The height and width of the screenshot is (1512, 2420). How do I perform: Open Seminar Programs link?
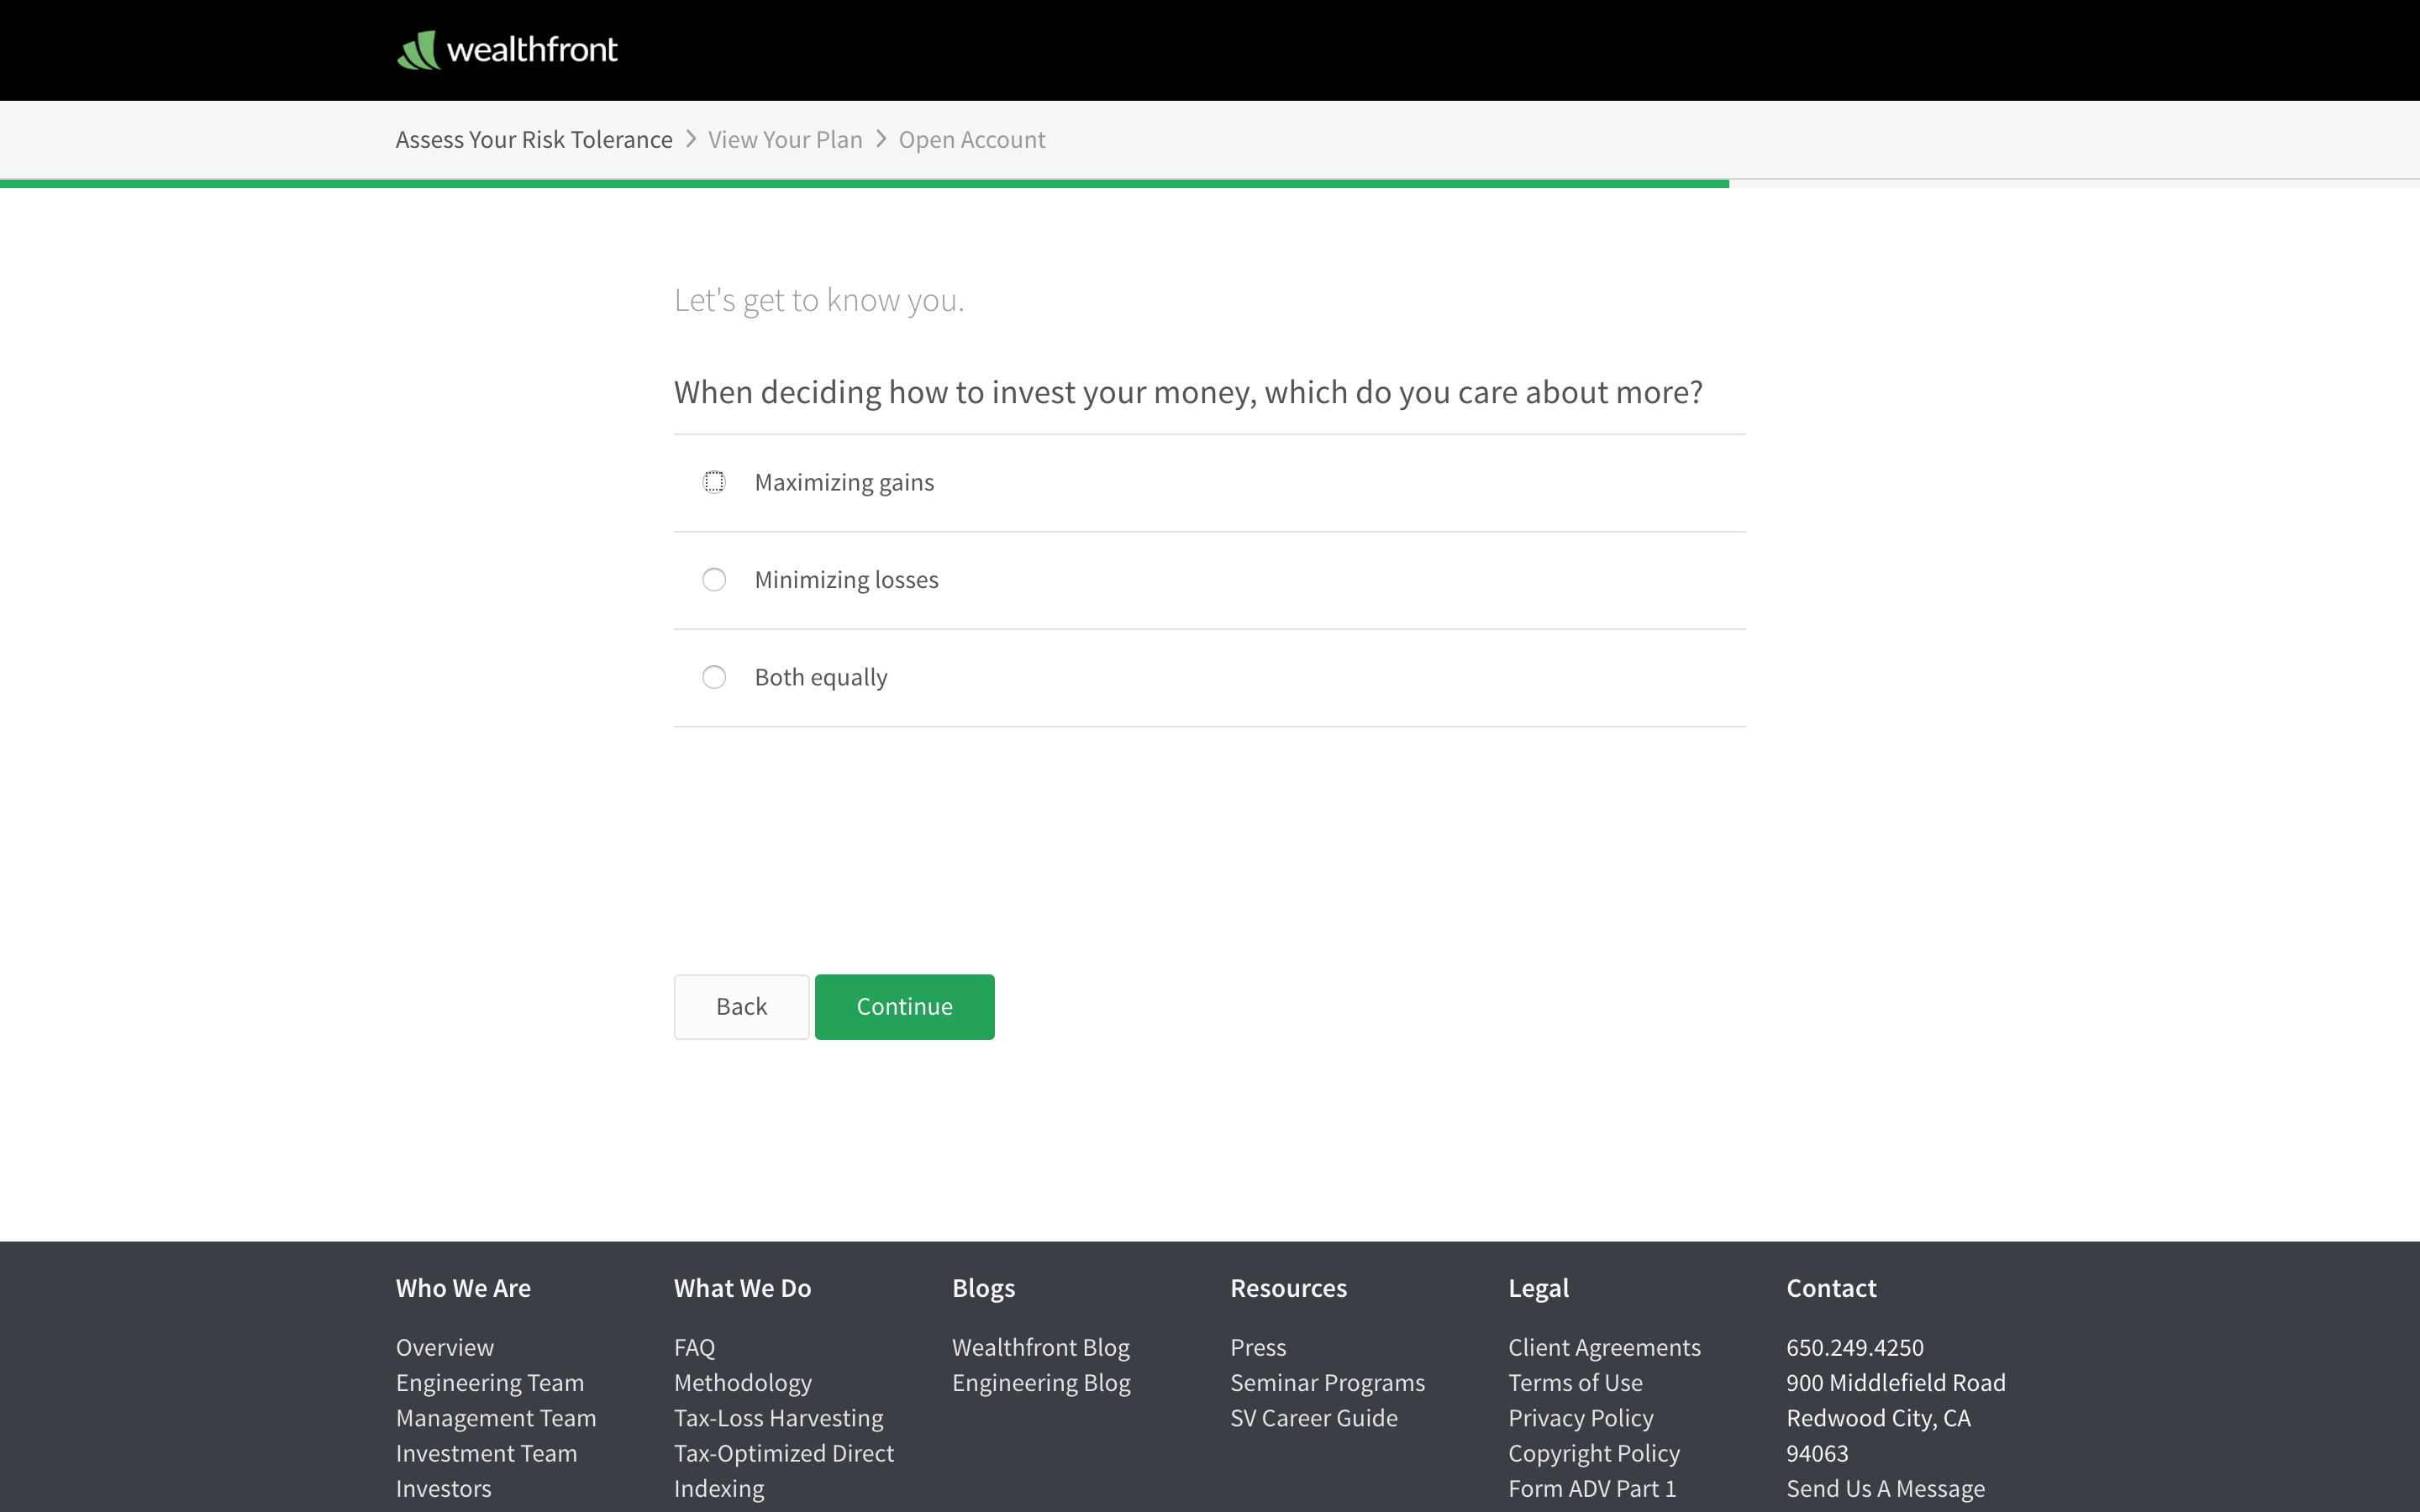click(x=1327, y=1382)
